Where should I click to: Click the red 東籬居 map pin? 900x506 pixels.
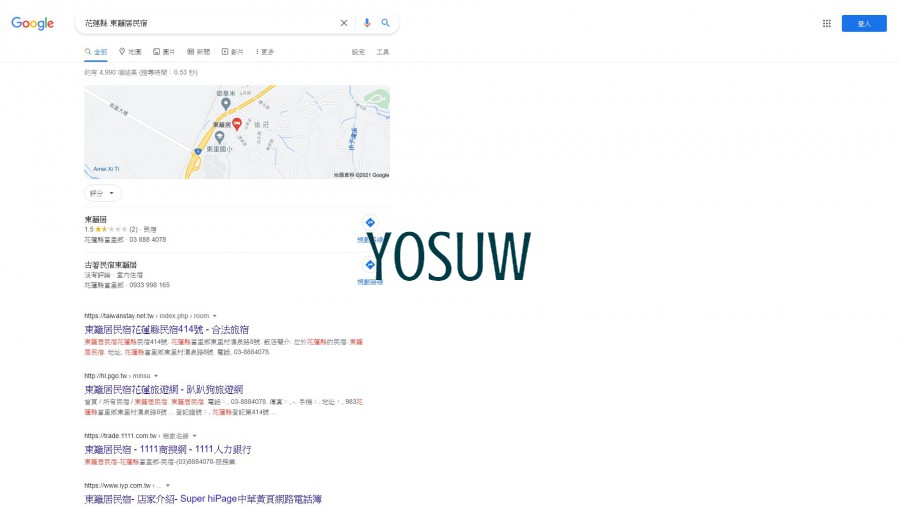click(236, 124)
